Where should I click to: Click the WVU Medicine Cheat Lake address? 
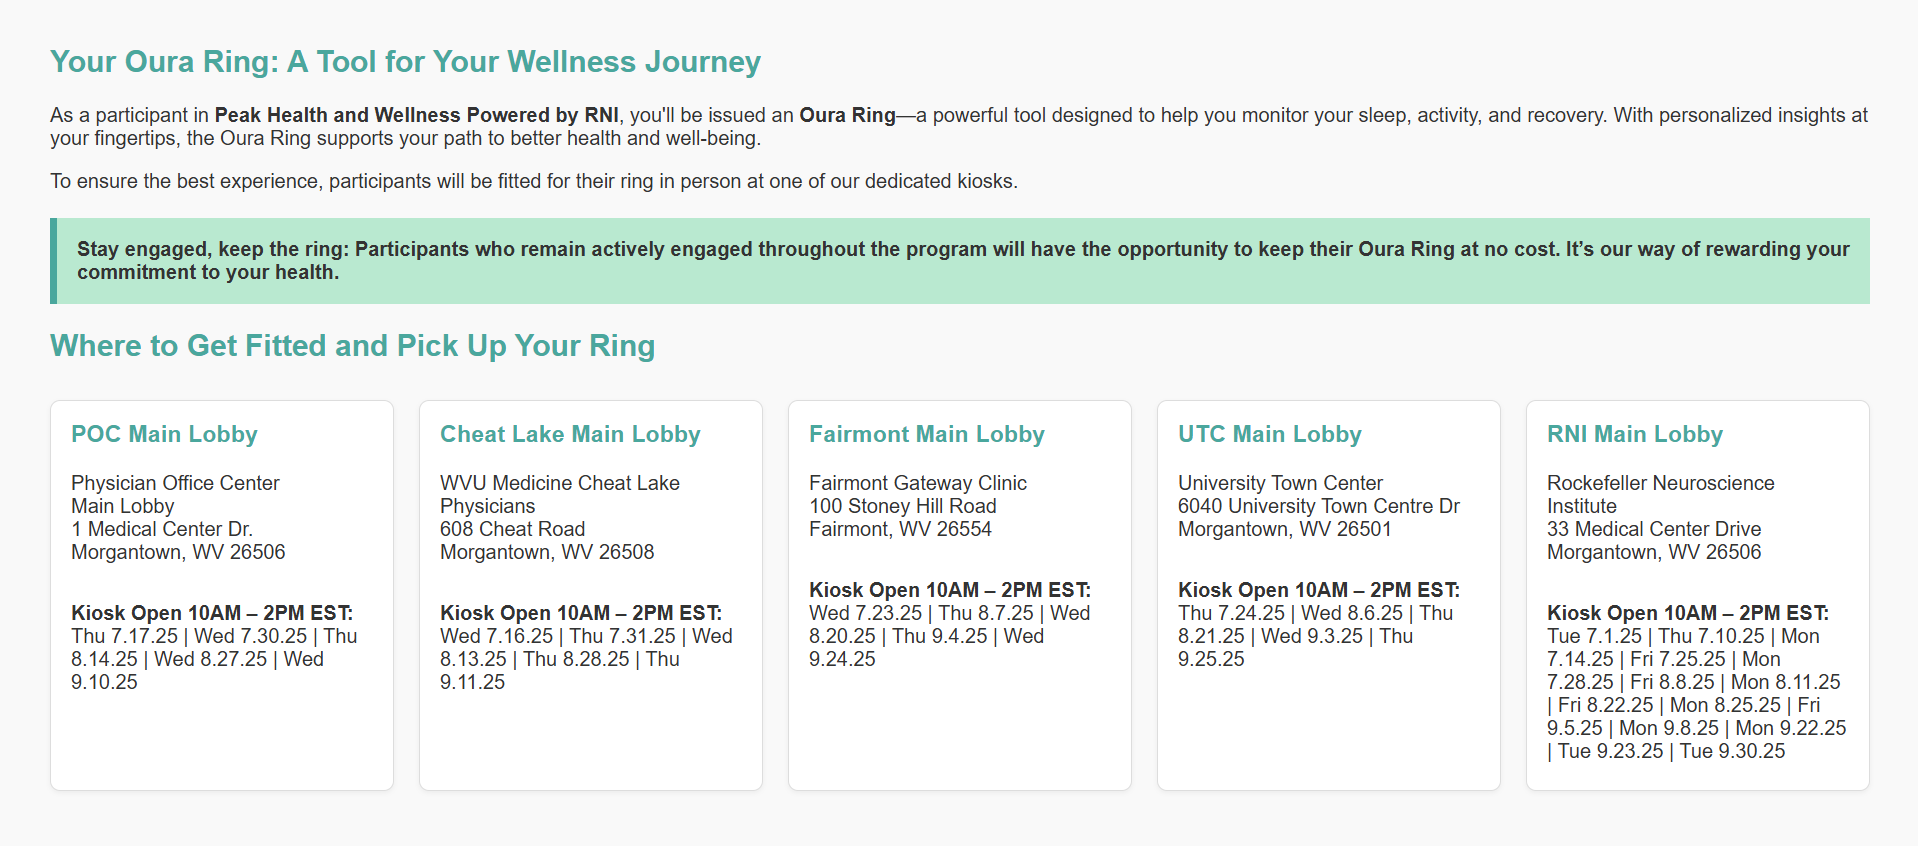(x=559, y=517)
